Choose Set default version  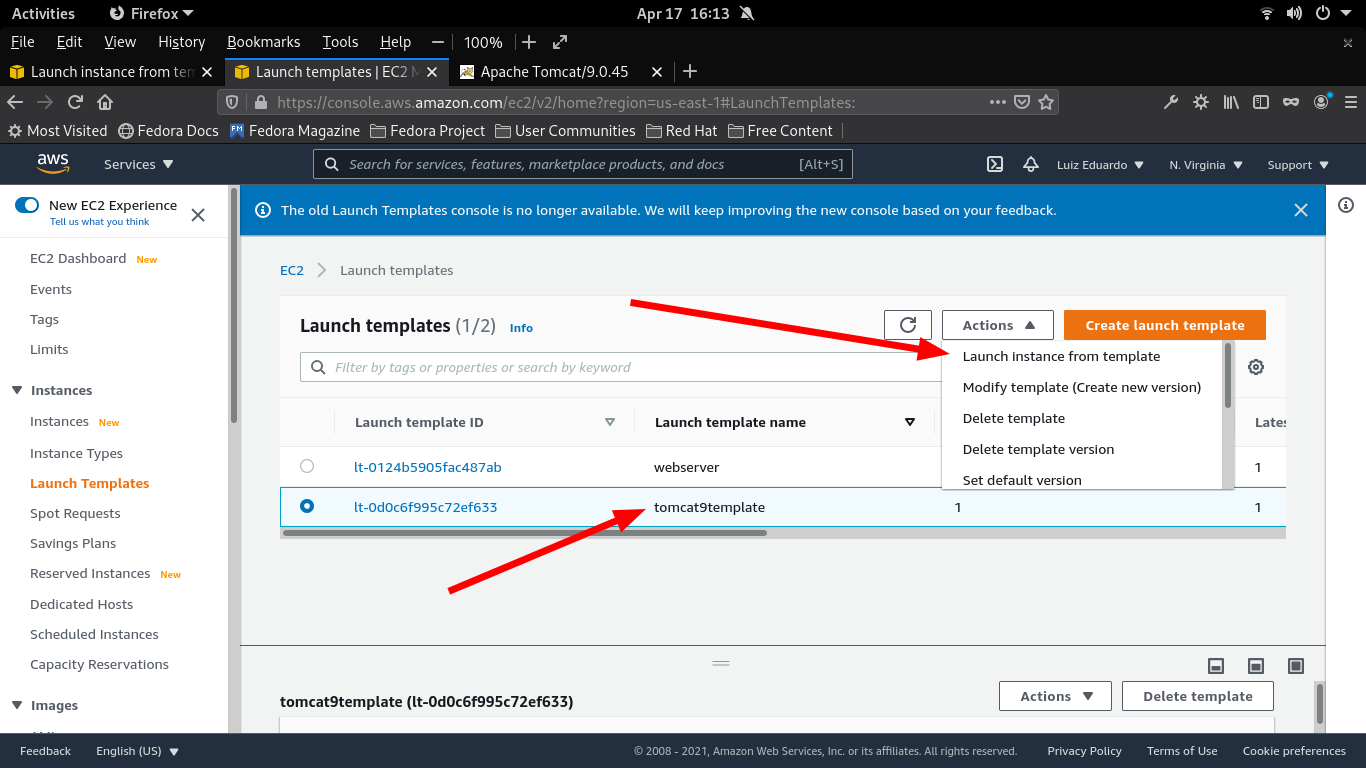tap(1022, 480)
